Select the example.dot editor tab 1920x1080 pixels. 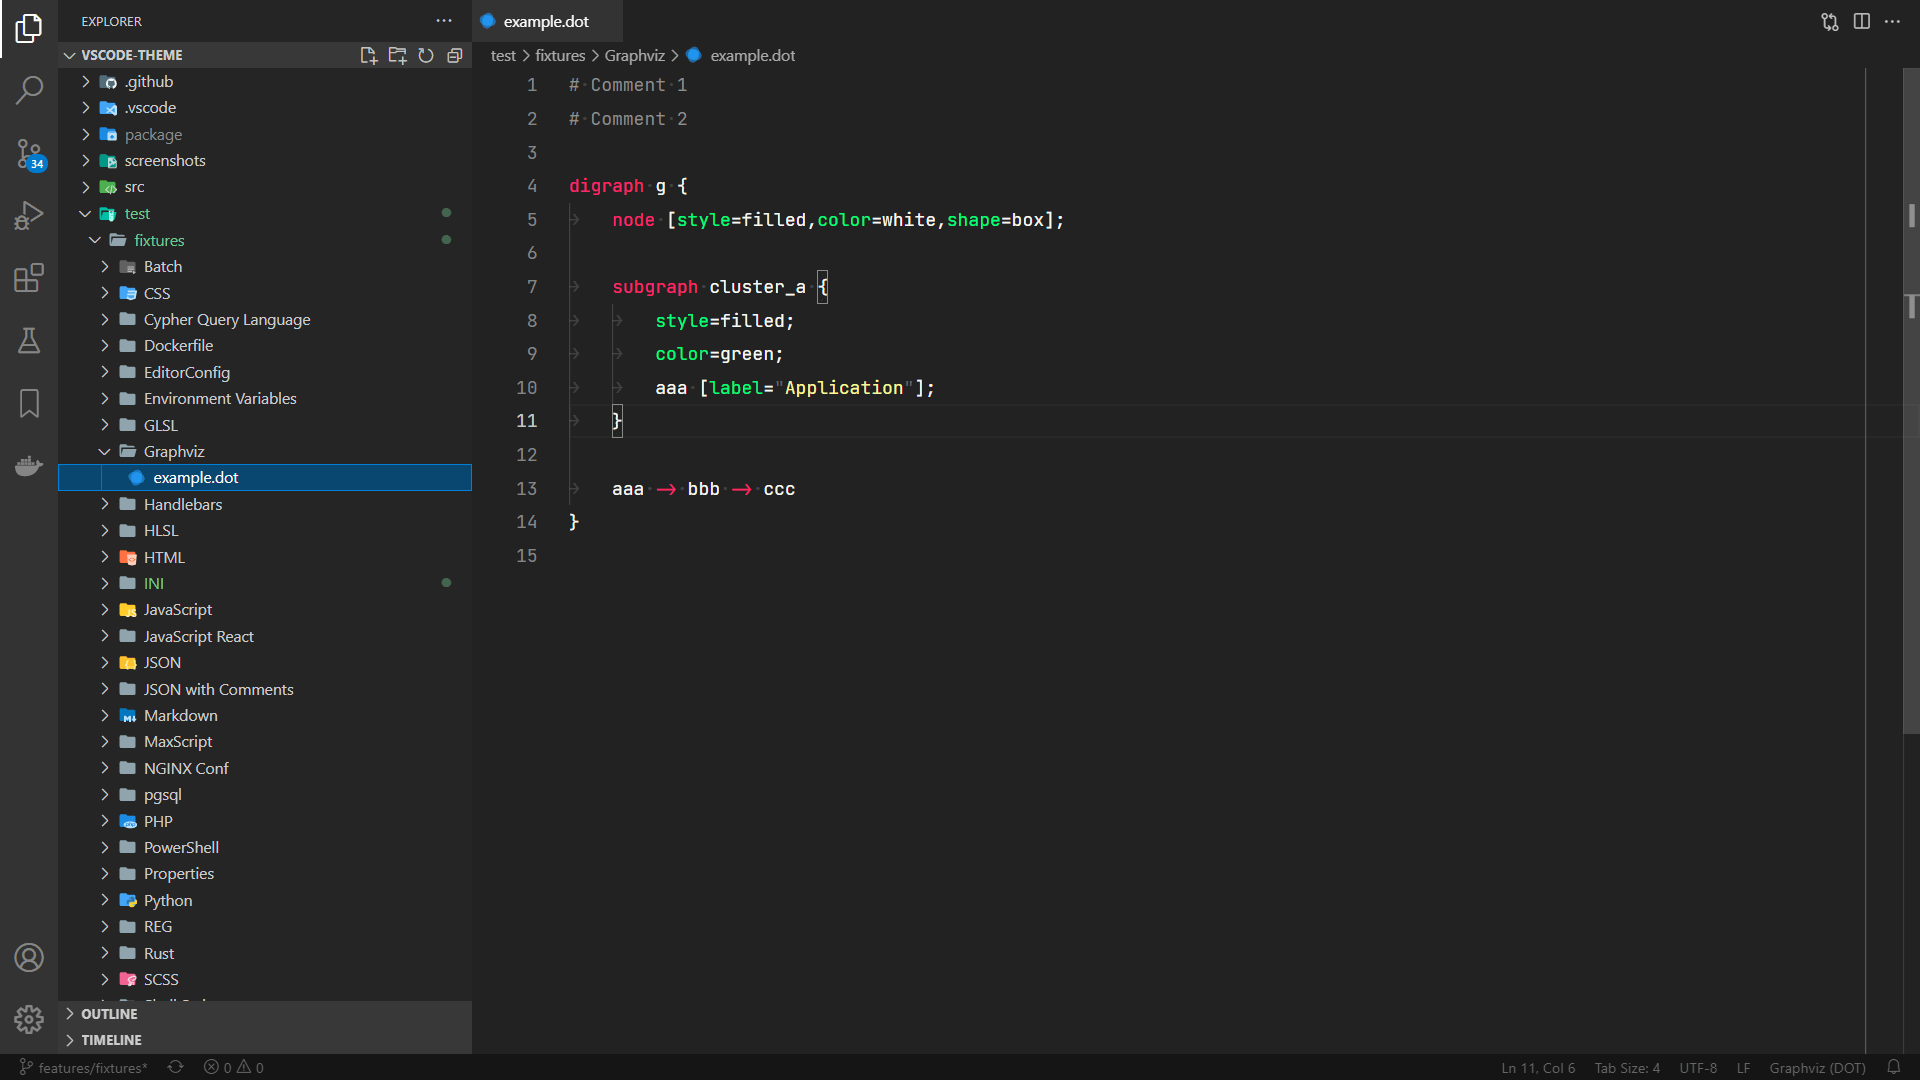coord(545,21)
